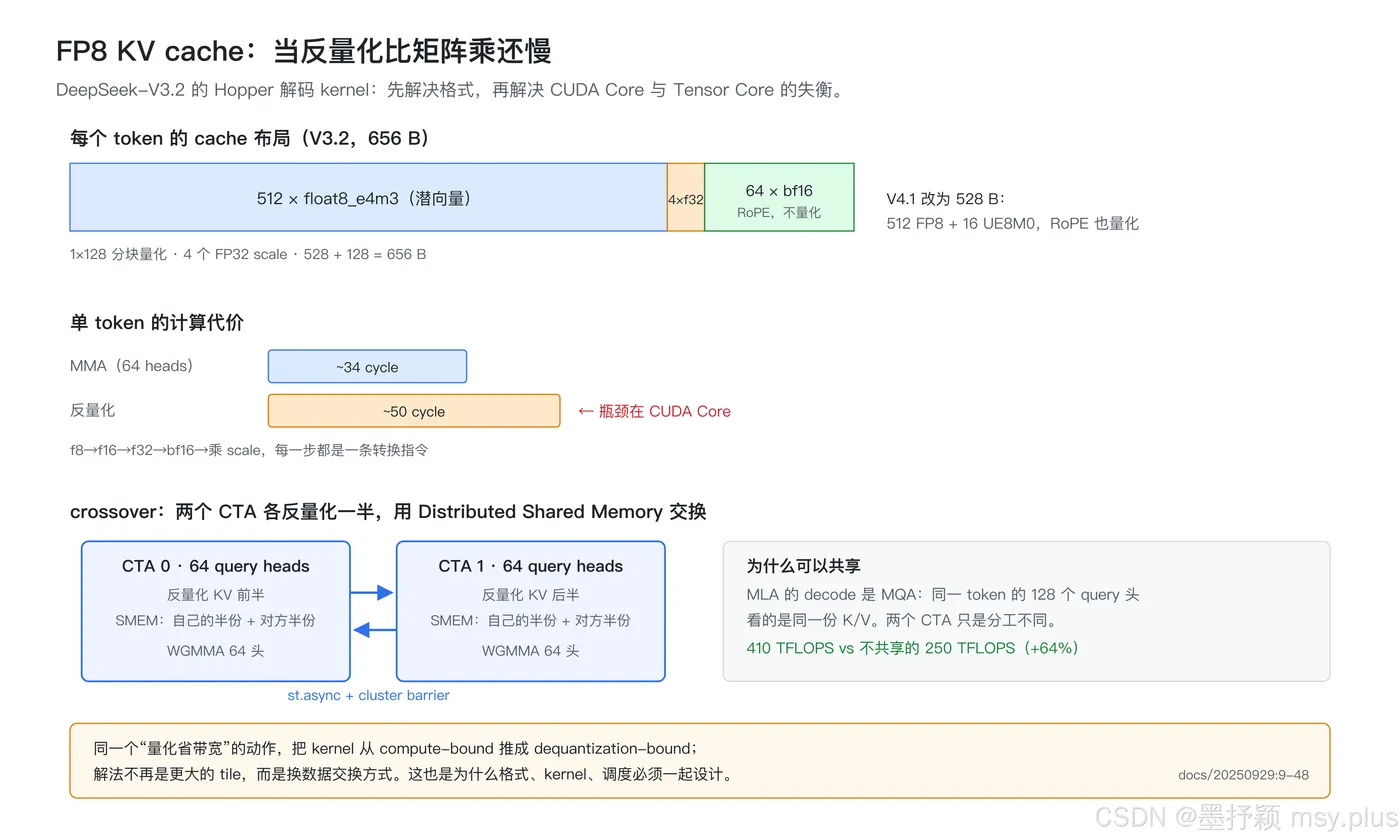This screenshot has width=1400, height=840.
Task: Select the line starting "解法不再是更大的 tile"
Action: pyautogui.click(x=414, y=774)
